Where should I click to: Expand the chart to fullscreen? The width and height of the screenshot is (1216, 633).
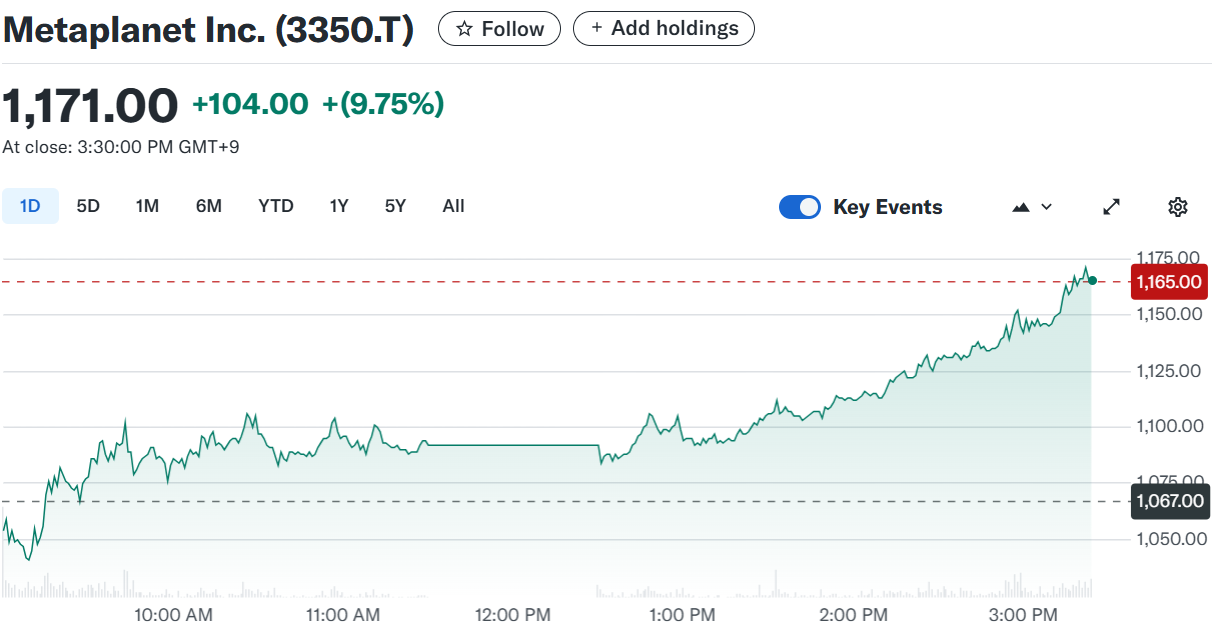pos(1111,206)
